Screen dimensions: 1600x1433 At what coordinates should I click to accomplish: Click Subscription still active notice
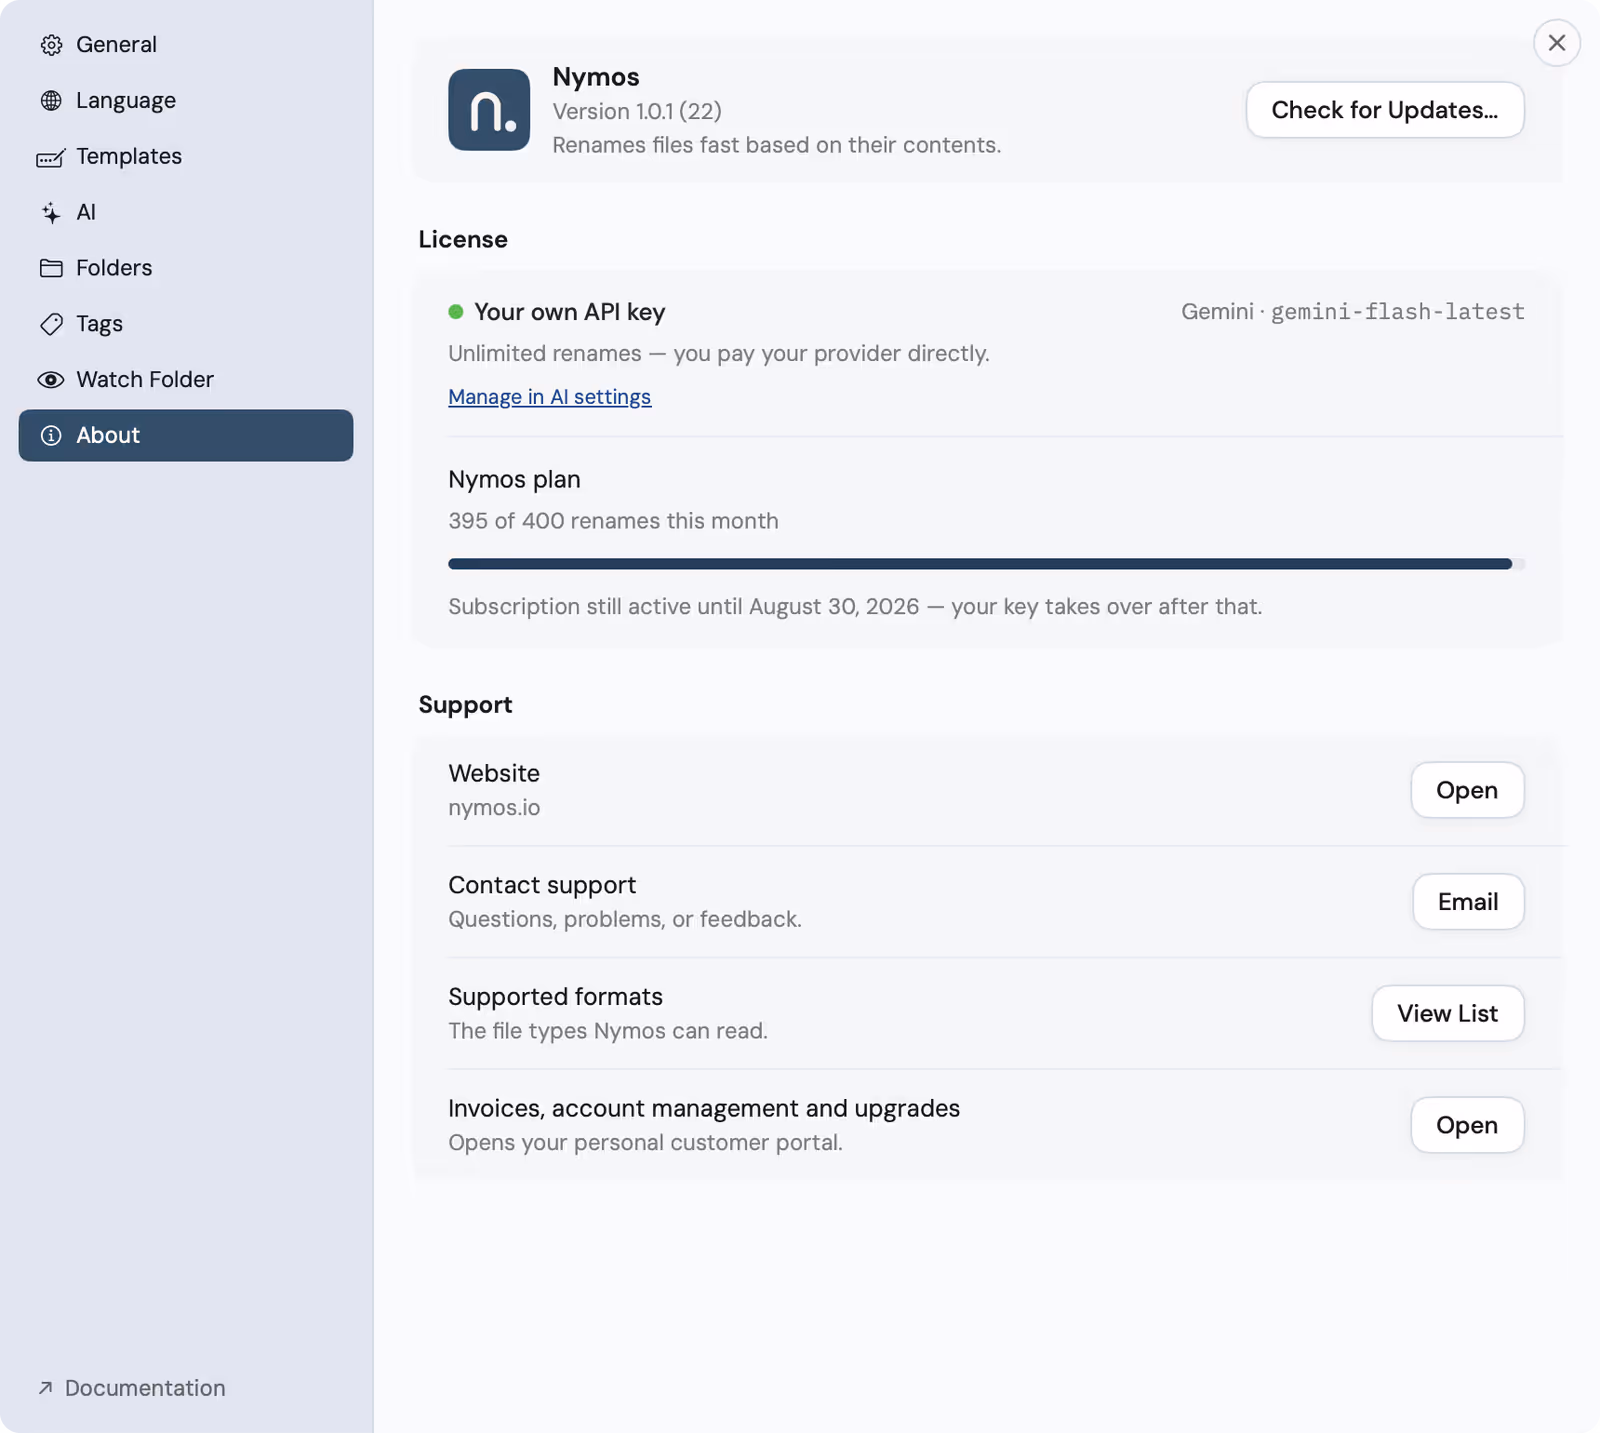tap(855, 607)
